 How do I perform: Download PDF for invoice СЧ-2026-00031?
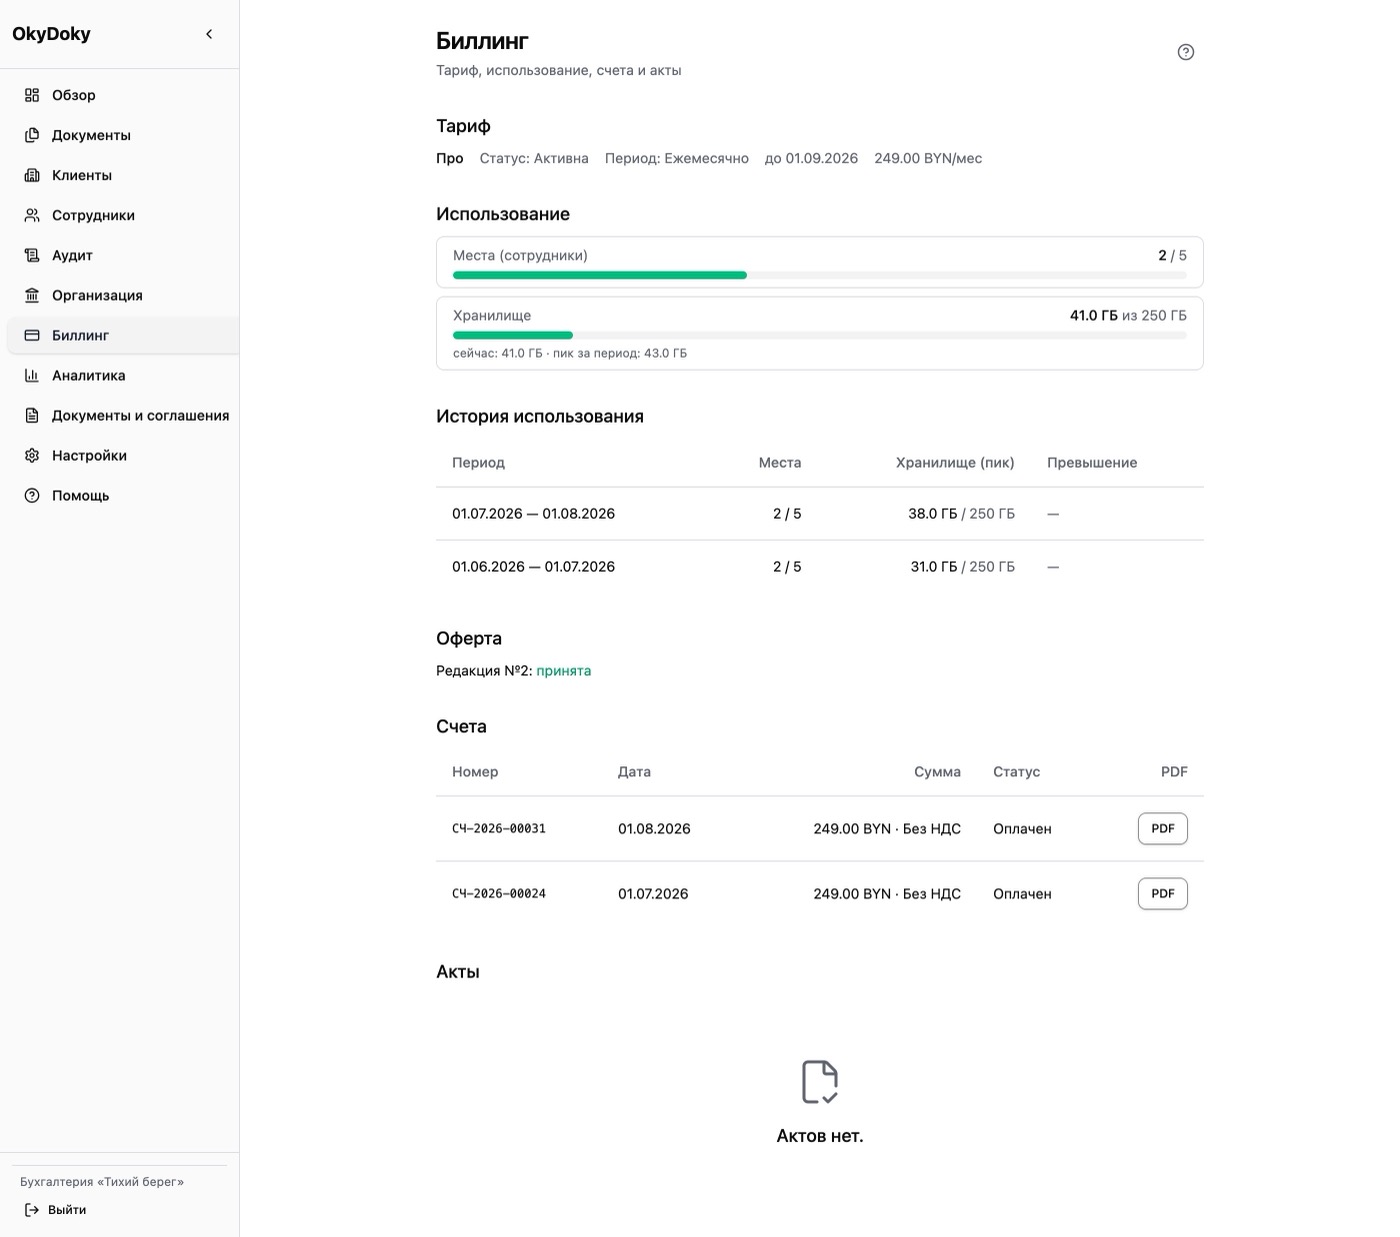pos(1163,829)
